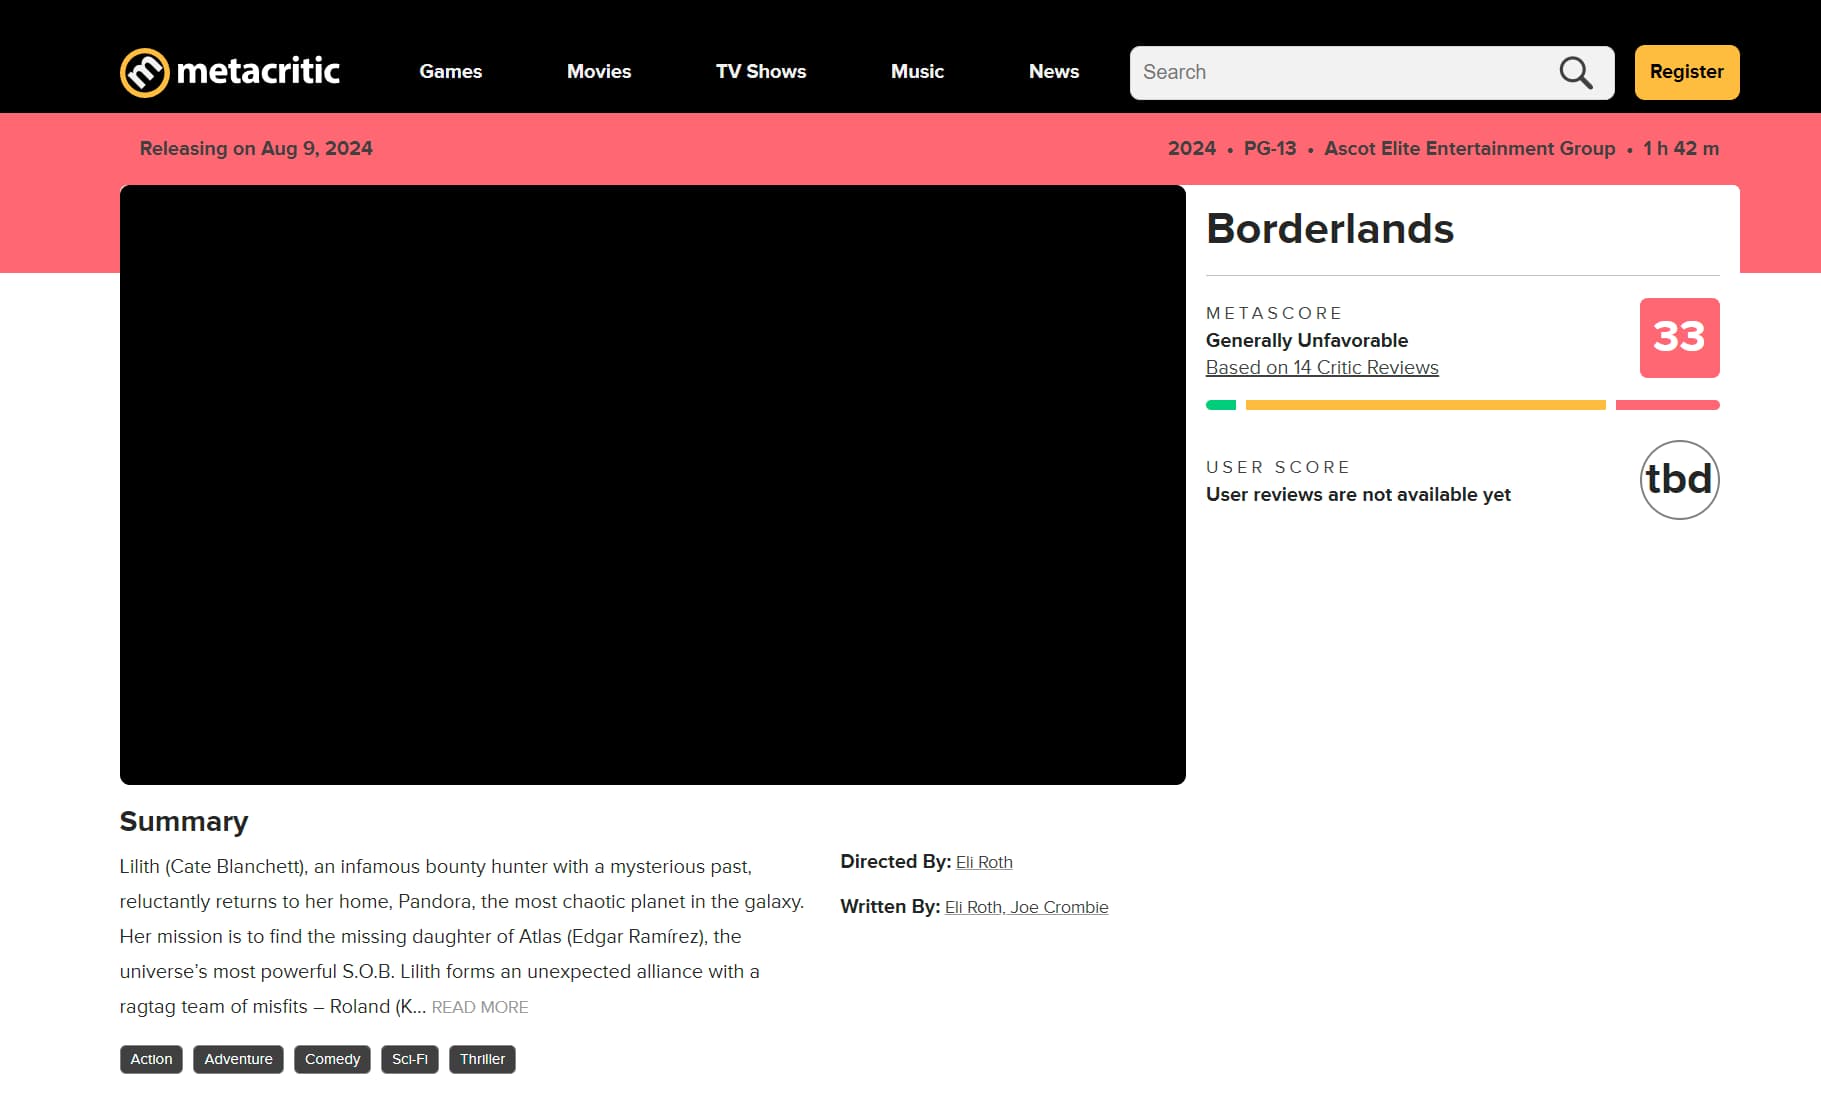Select the Comedy genre tag
This screenshot has height=1112, width=1821.
[332, 1059]
